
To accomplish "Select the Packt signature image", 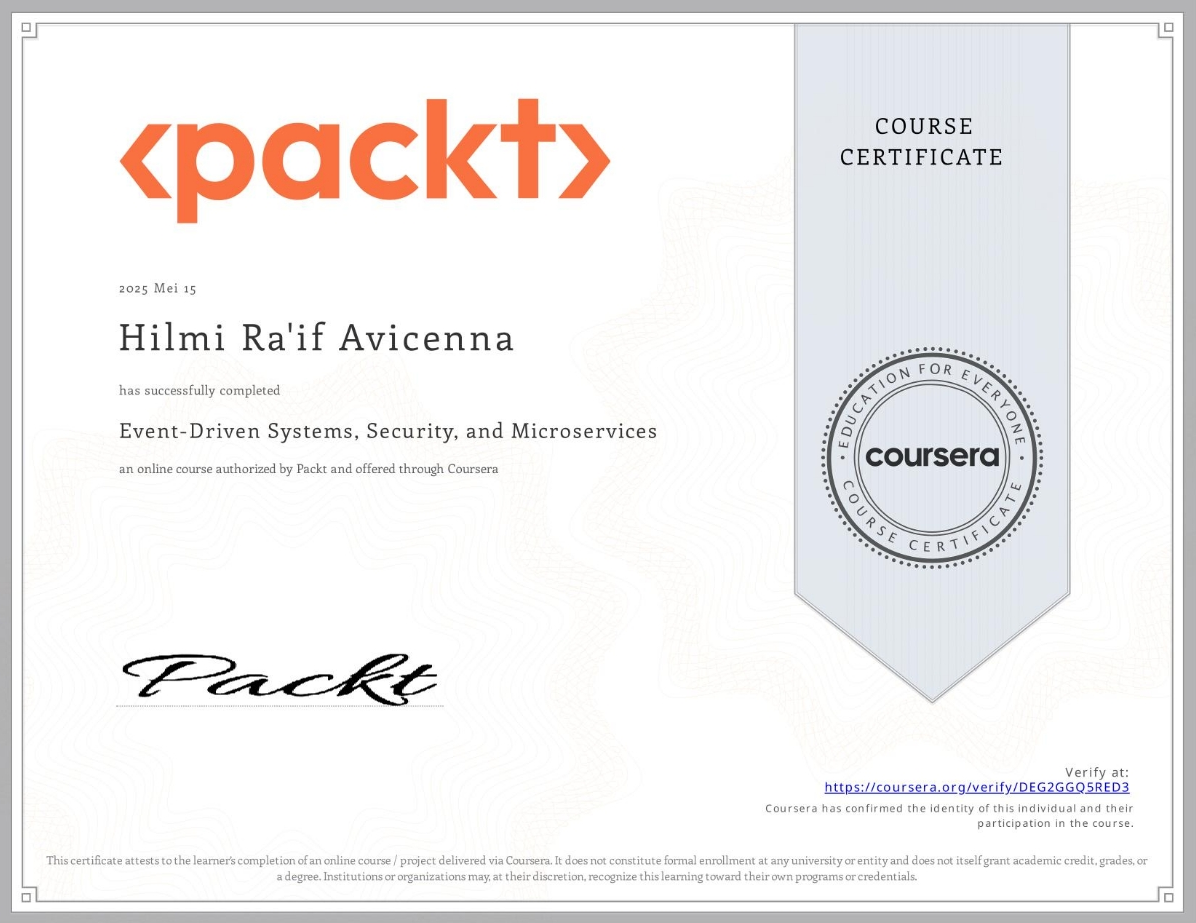I will 280,676.
